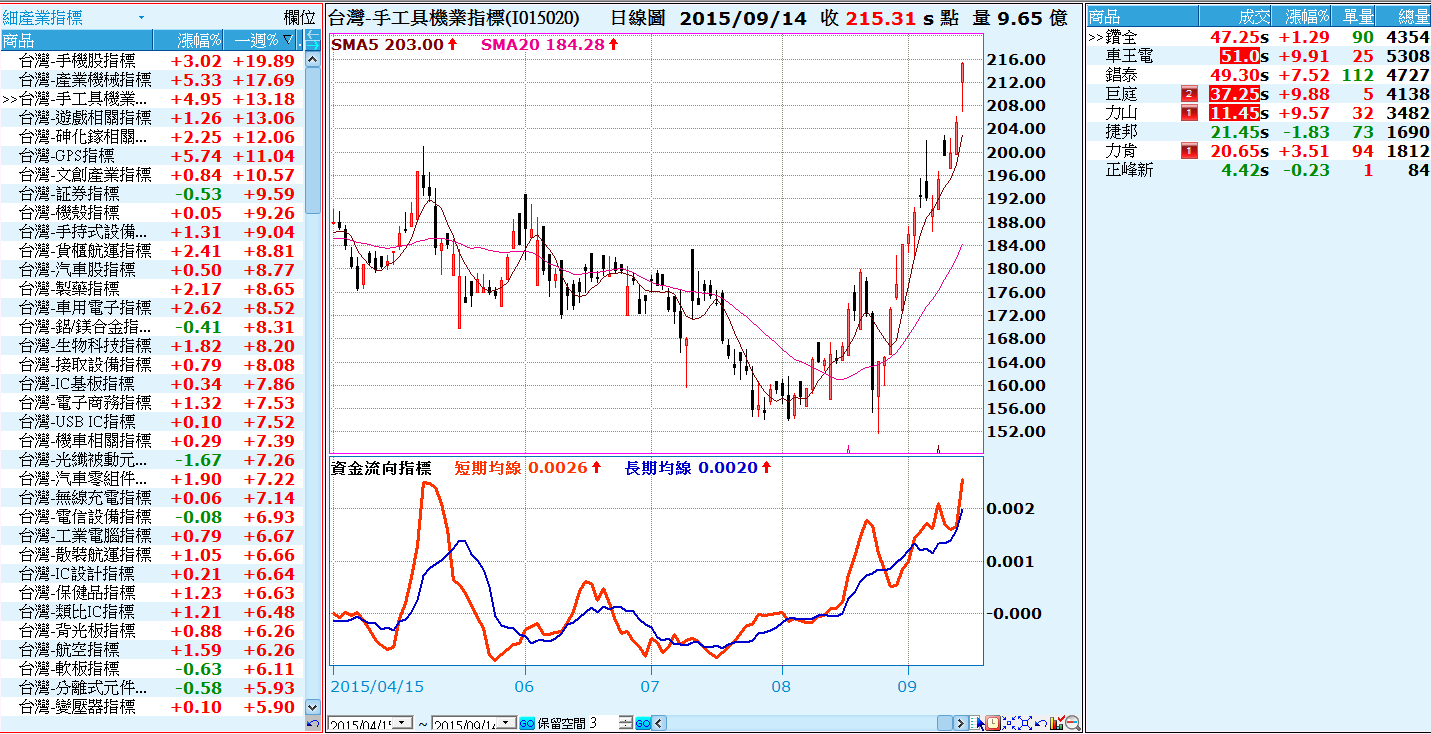Click the red badge numbered 2 beside 巨庭

pos(1190,94)
